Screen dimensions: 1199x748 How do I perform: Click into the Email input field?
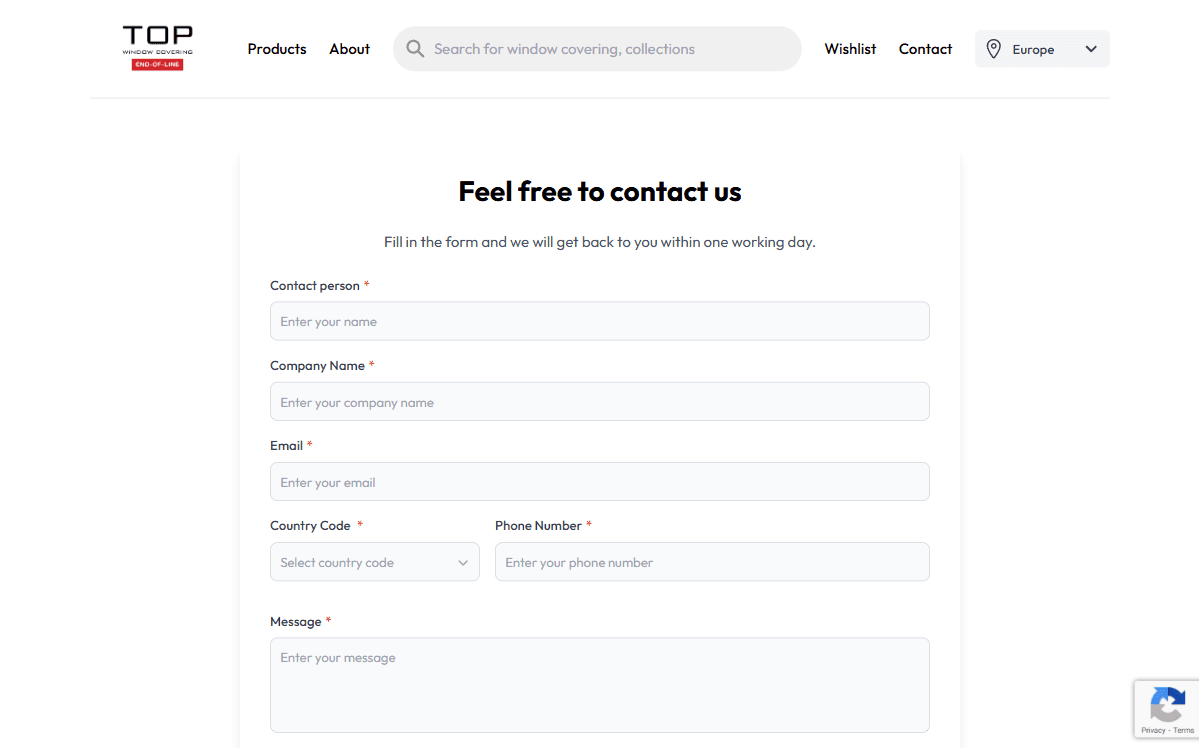click(599, 482)
